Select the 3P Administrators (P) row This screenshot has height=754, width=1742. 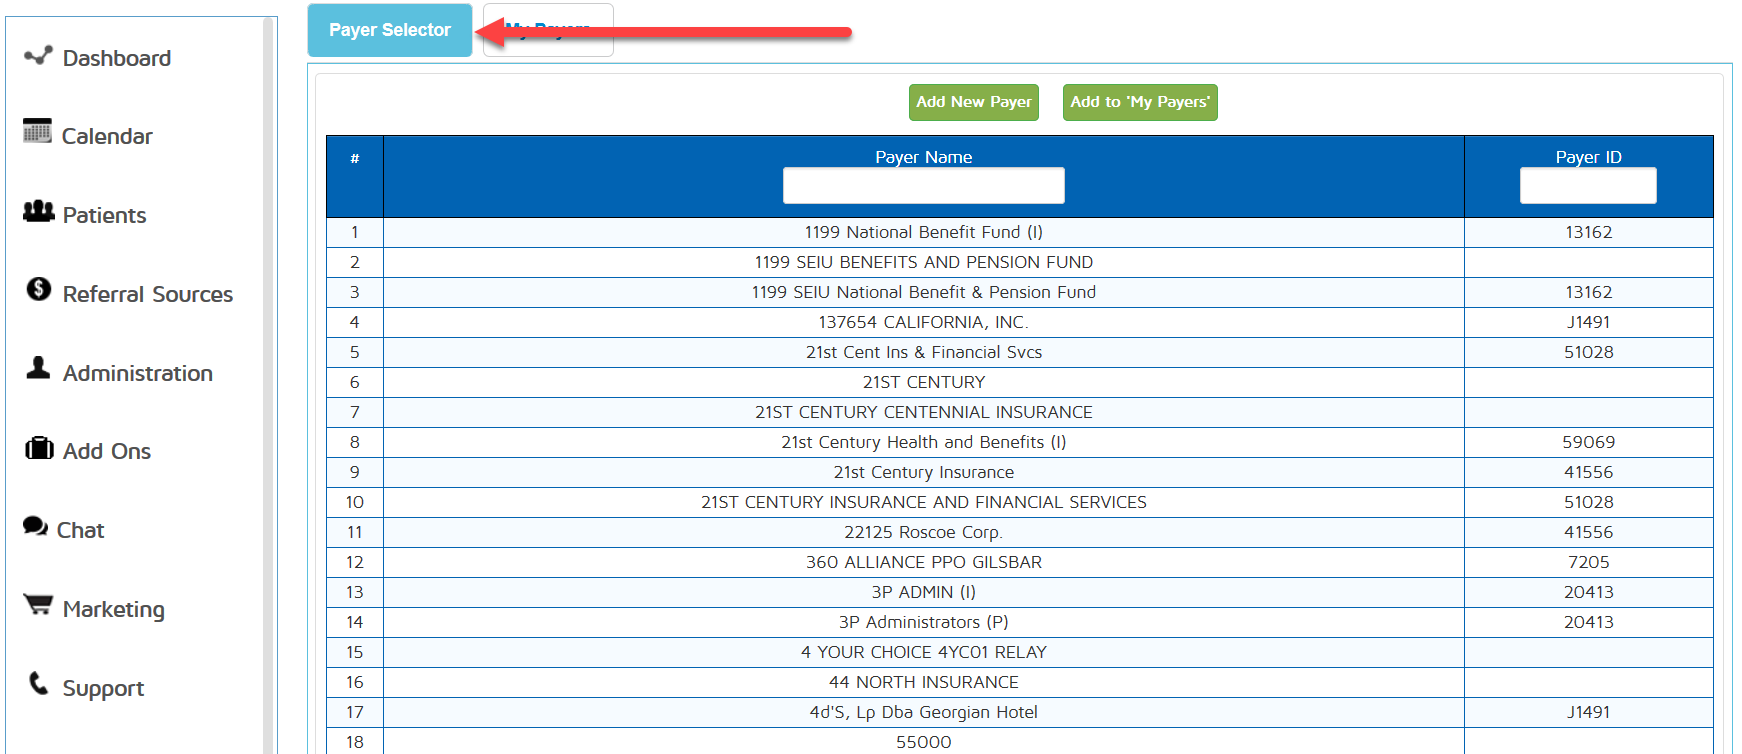point(923,622)
